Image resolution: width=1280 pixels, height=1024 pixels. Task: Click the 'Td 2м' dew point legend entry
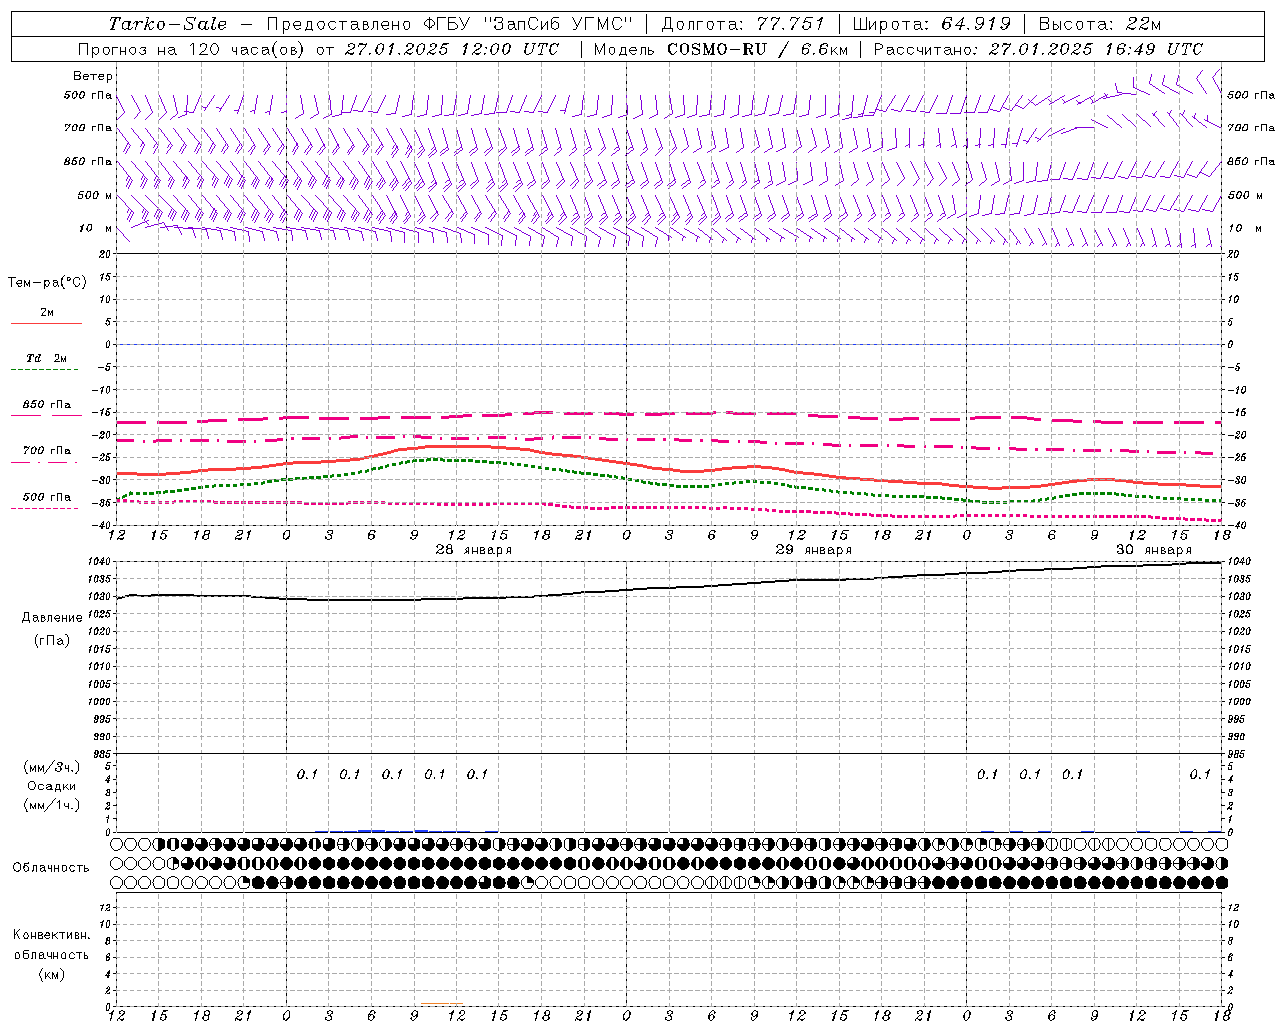tap(47, 358)
